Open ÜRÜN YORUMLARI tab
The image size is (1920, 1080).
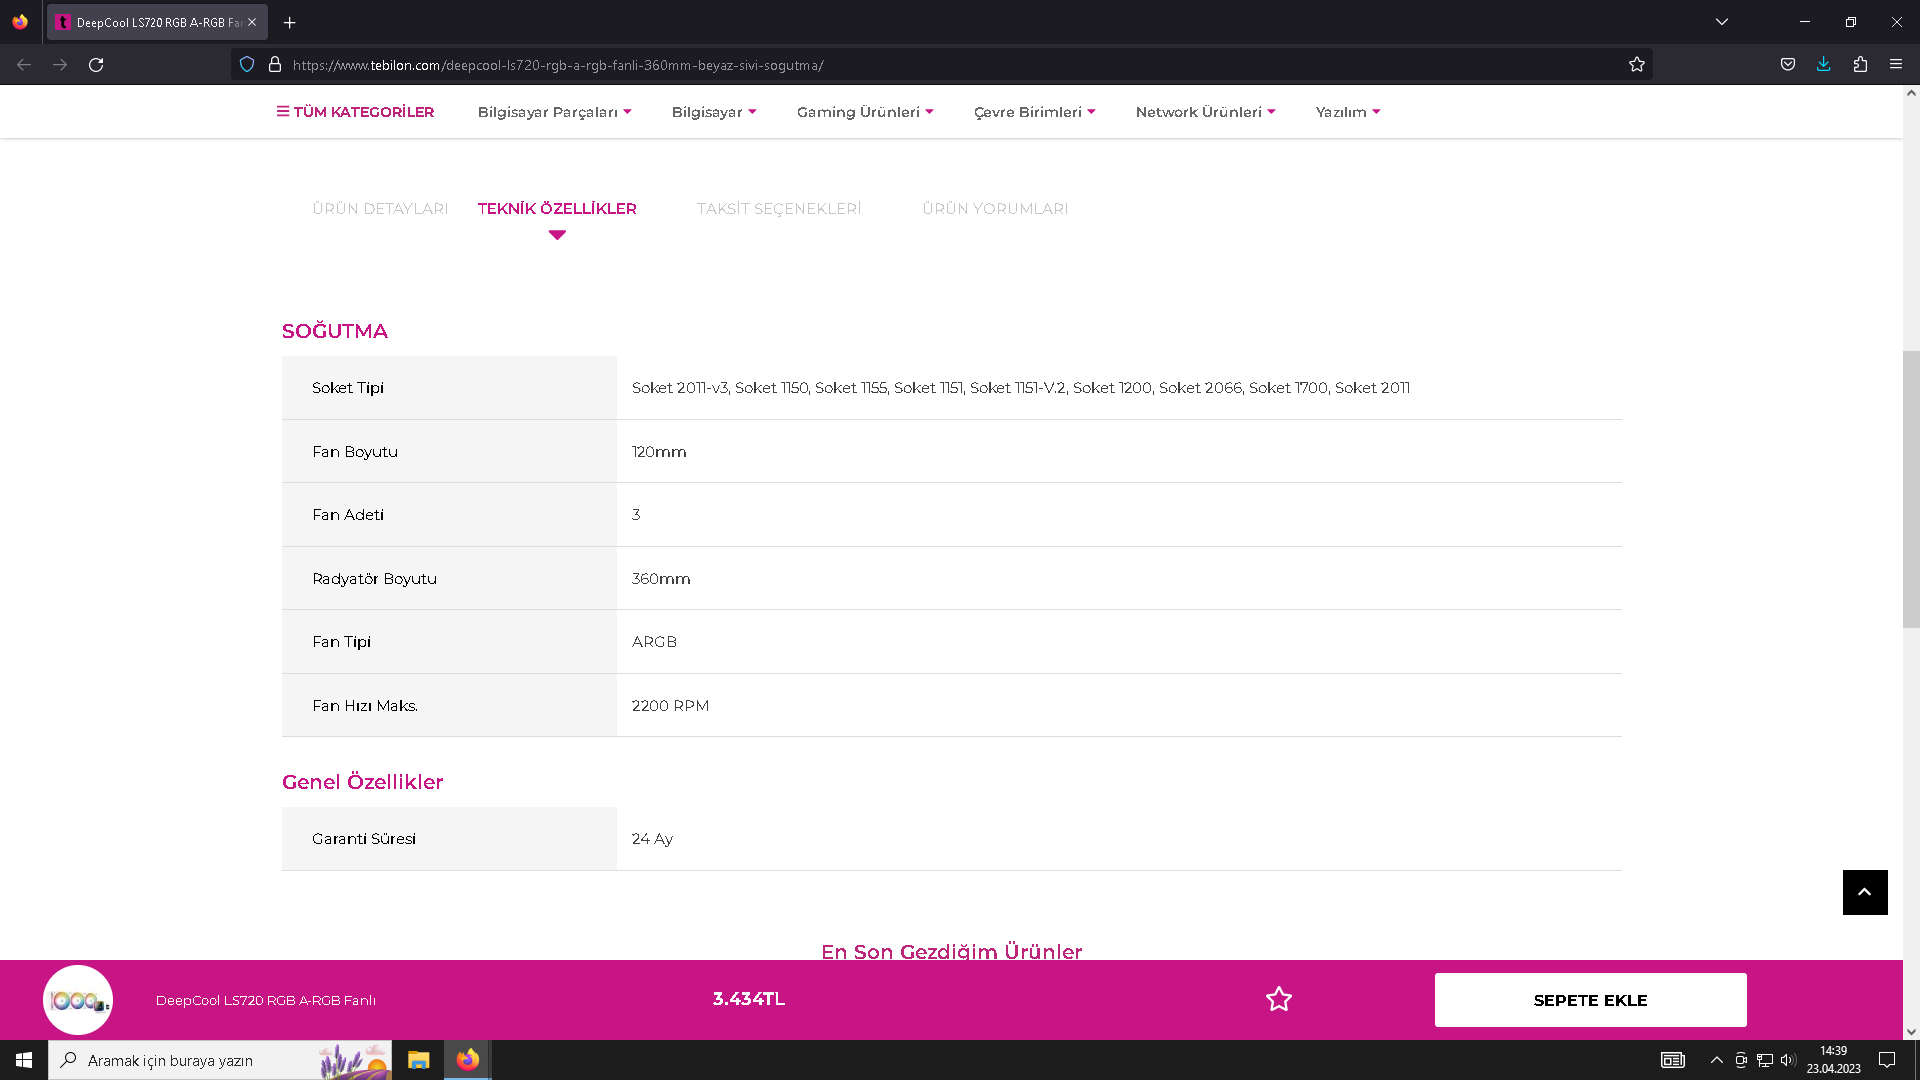[994, 209]
